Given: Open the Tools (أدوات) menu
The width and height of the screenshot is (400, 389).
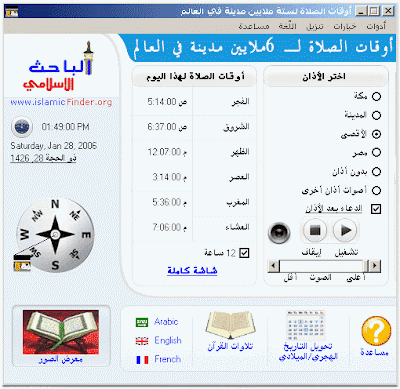Looking at the screenshot, I should (x=376, y=26).
